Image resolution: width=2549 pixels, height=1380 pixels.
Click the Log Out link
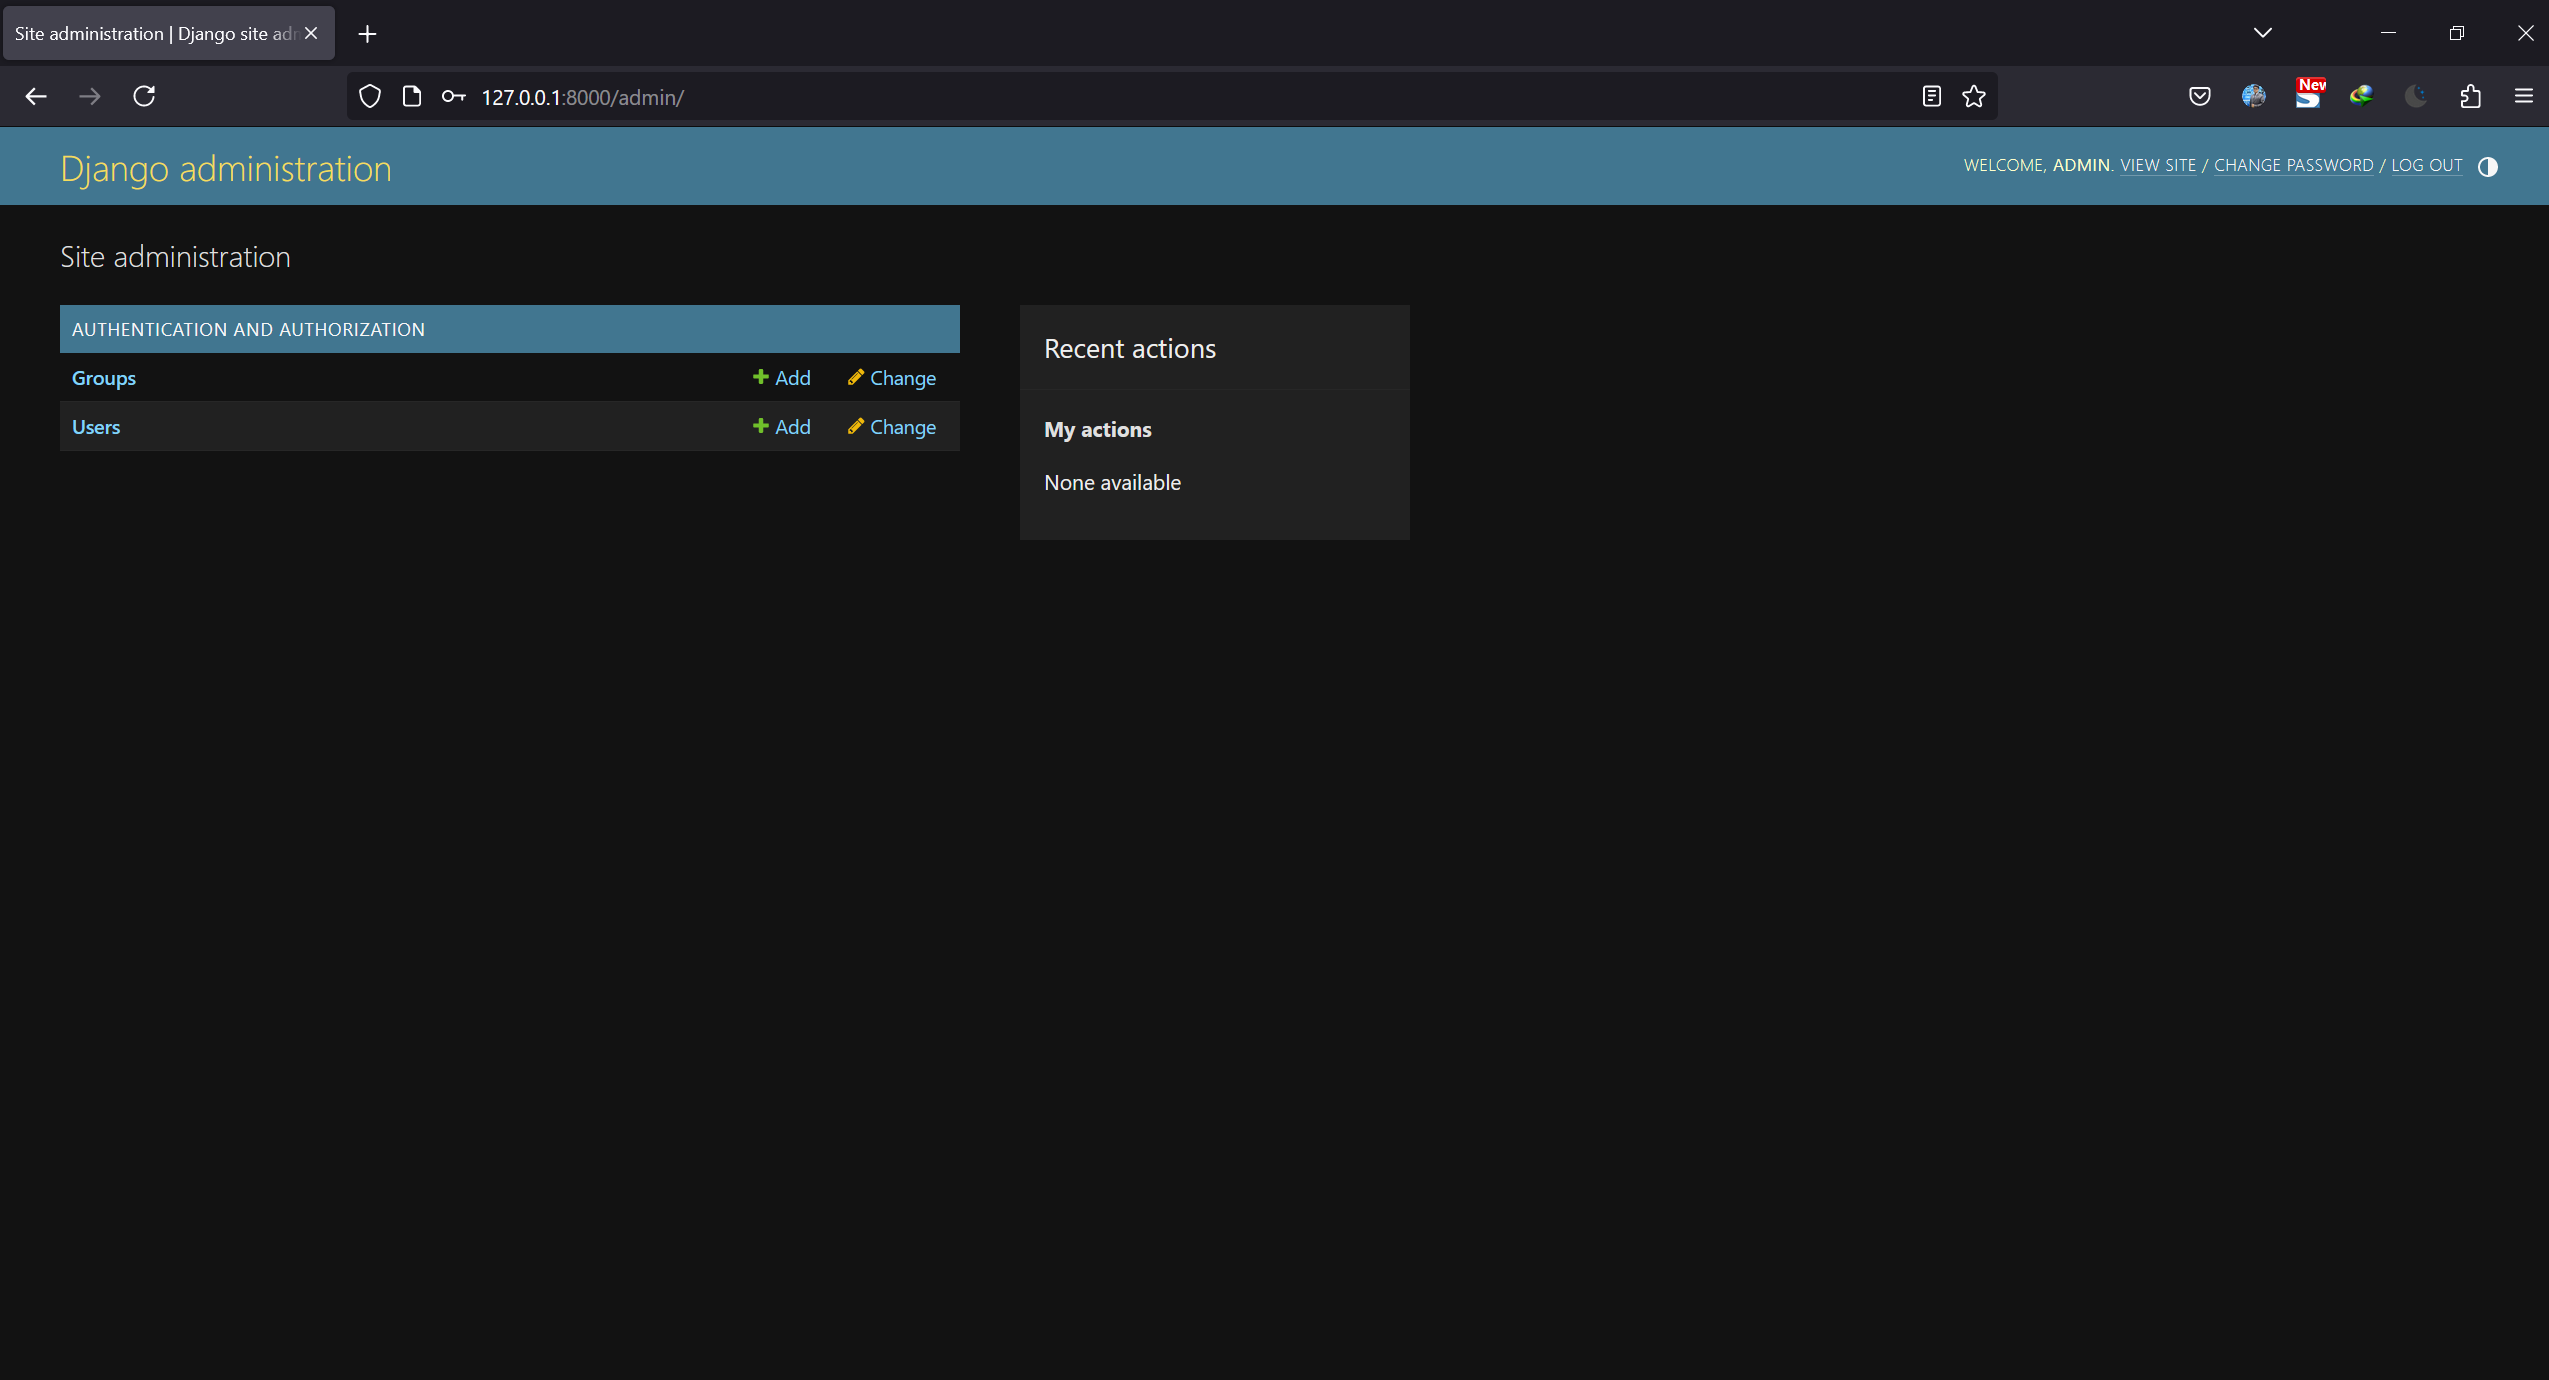click(2426, 166)
